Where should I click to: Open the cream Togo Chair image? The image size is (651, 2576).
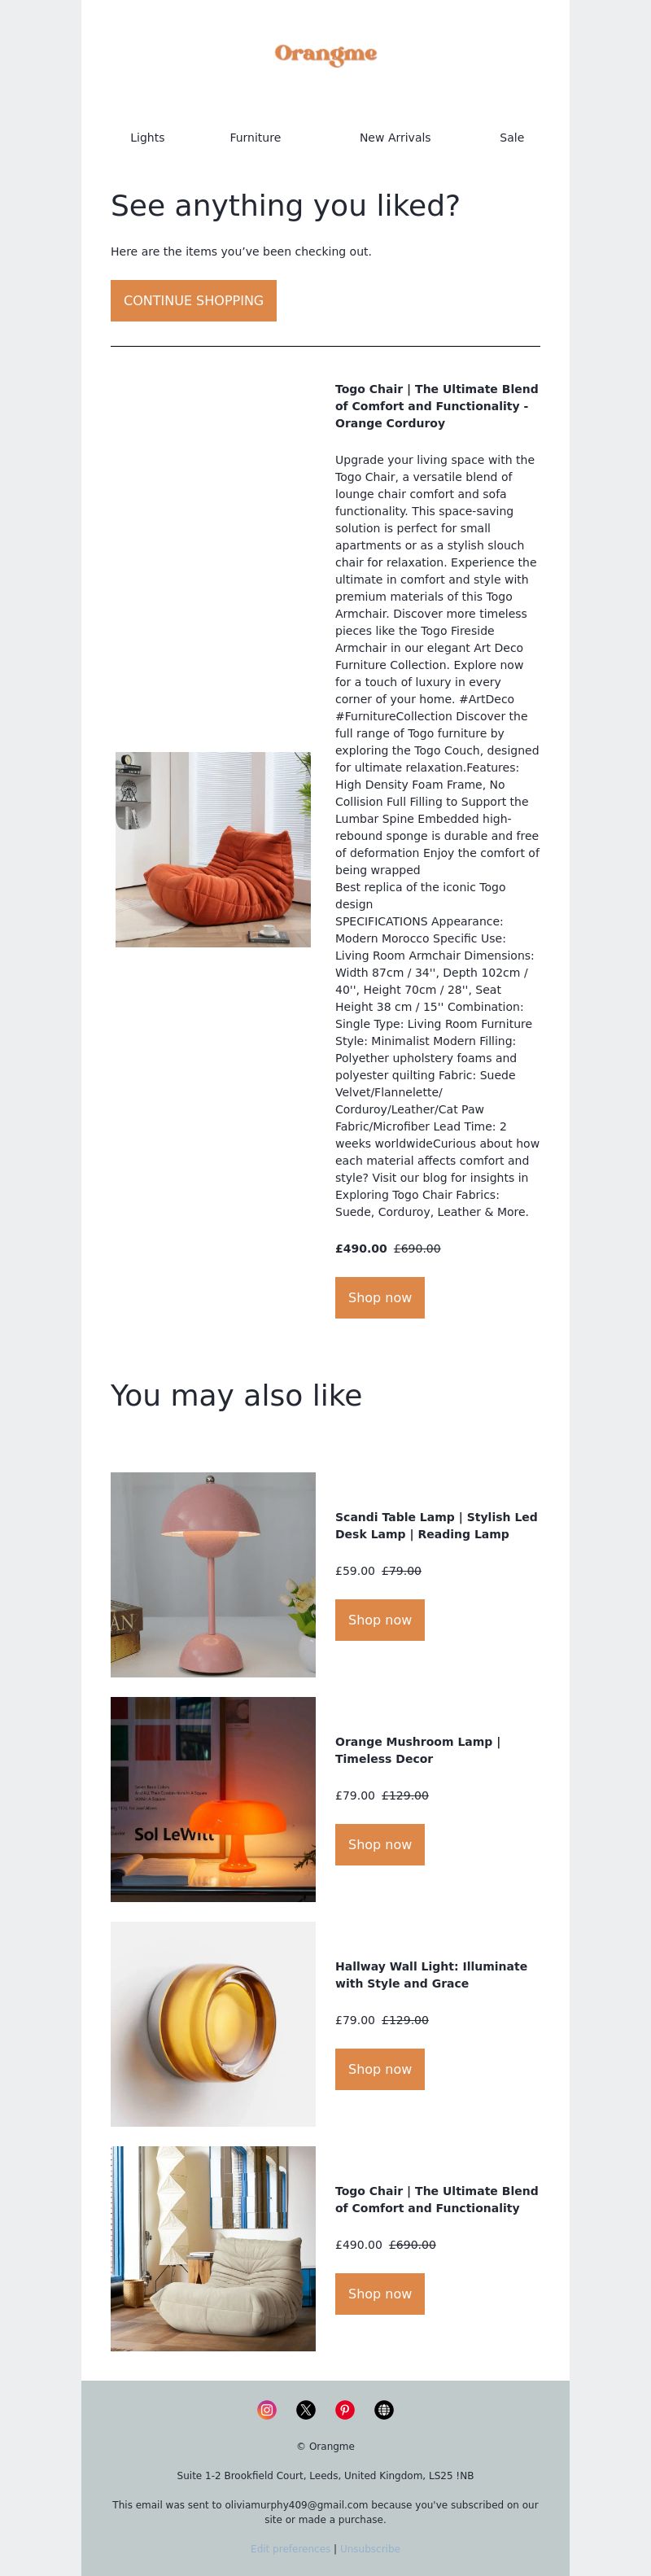[213, 2249]
